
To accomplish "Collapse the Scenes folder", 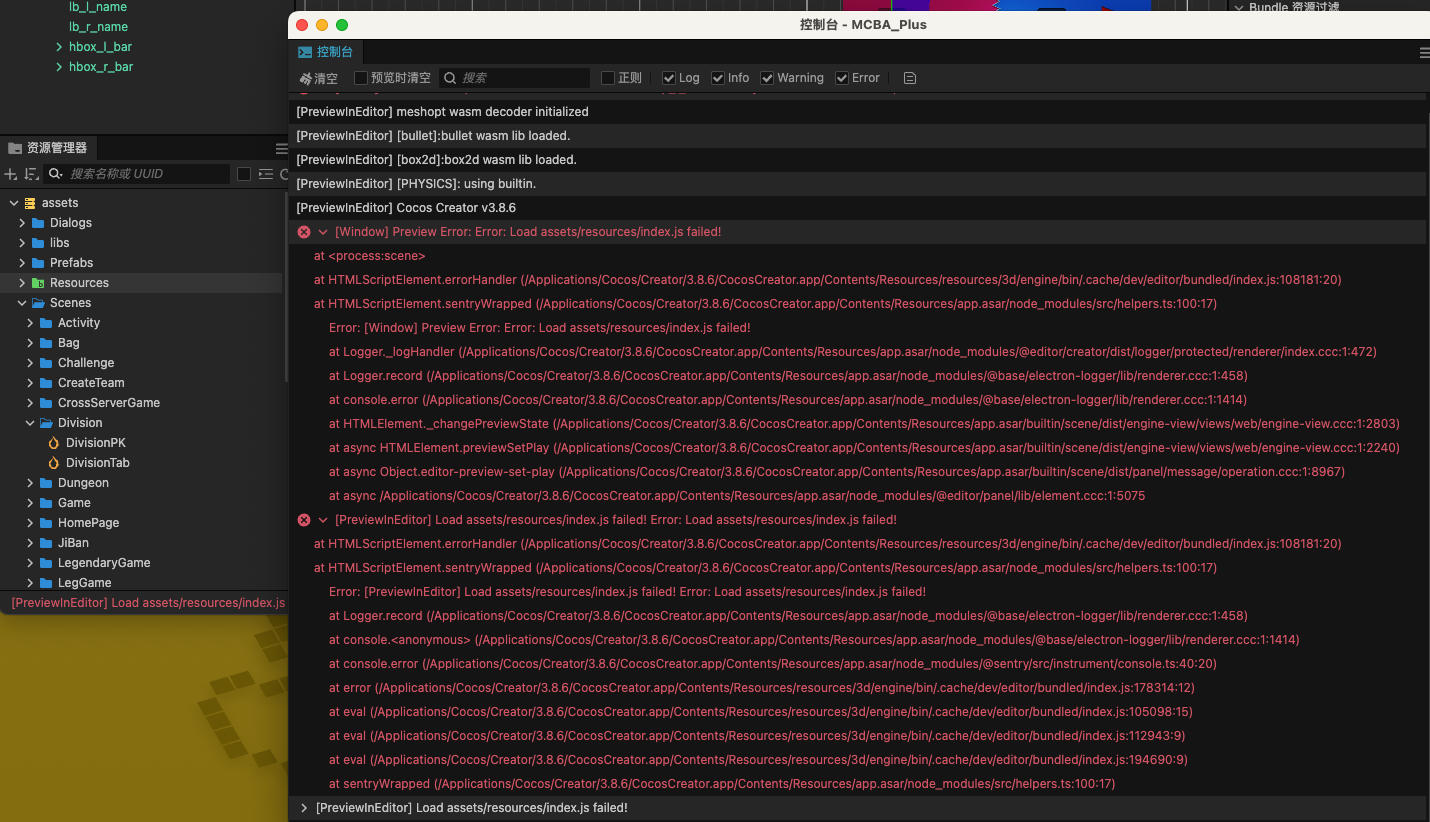I will pyautogui.click(x=22, y=303).
